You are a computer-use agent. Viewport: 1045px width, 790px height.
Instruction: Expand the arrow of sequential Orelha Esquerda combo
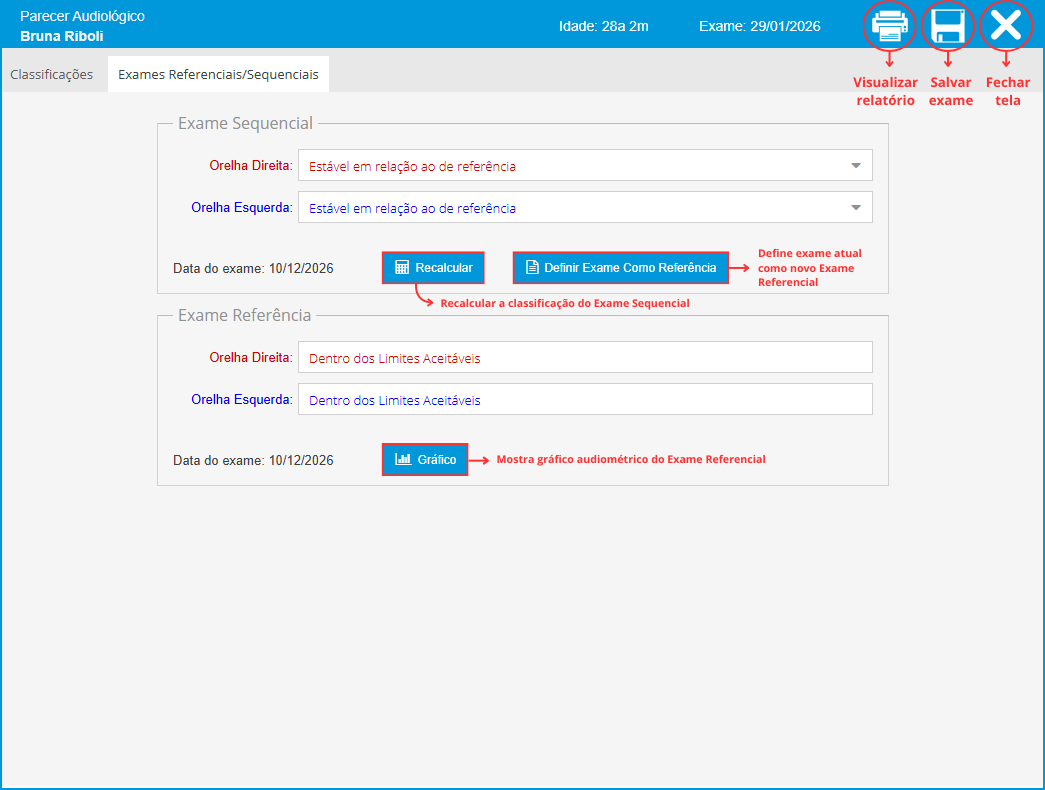(x=856, y=208)
